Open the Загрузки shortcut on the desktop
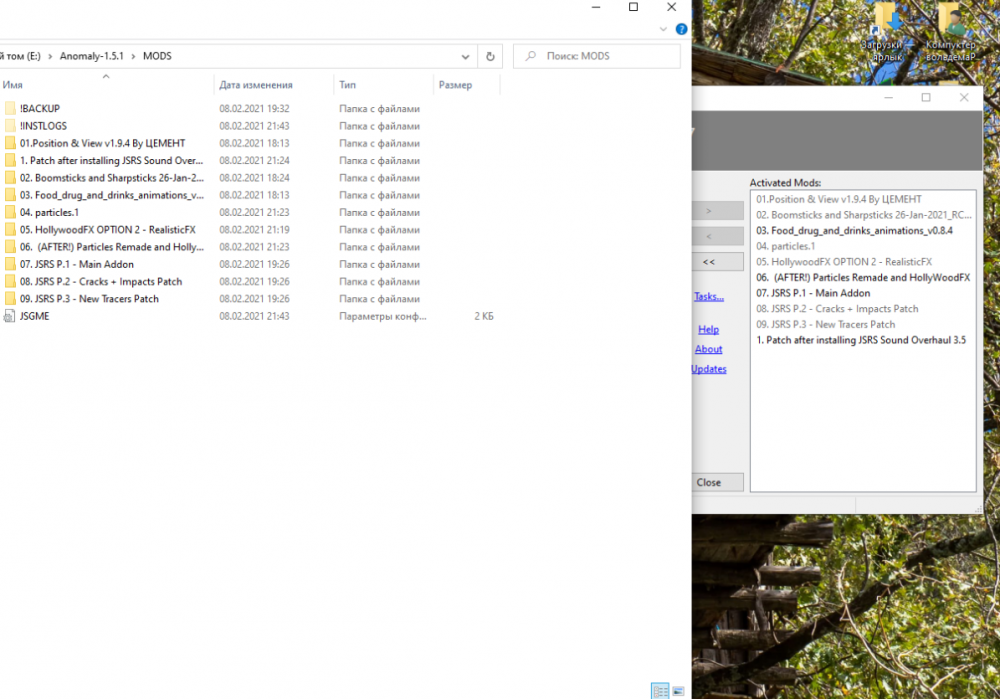 (x=885, y=32)
